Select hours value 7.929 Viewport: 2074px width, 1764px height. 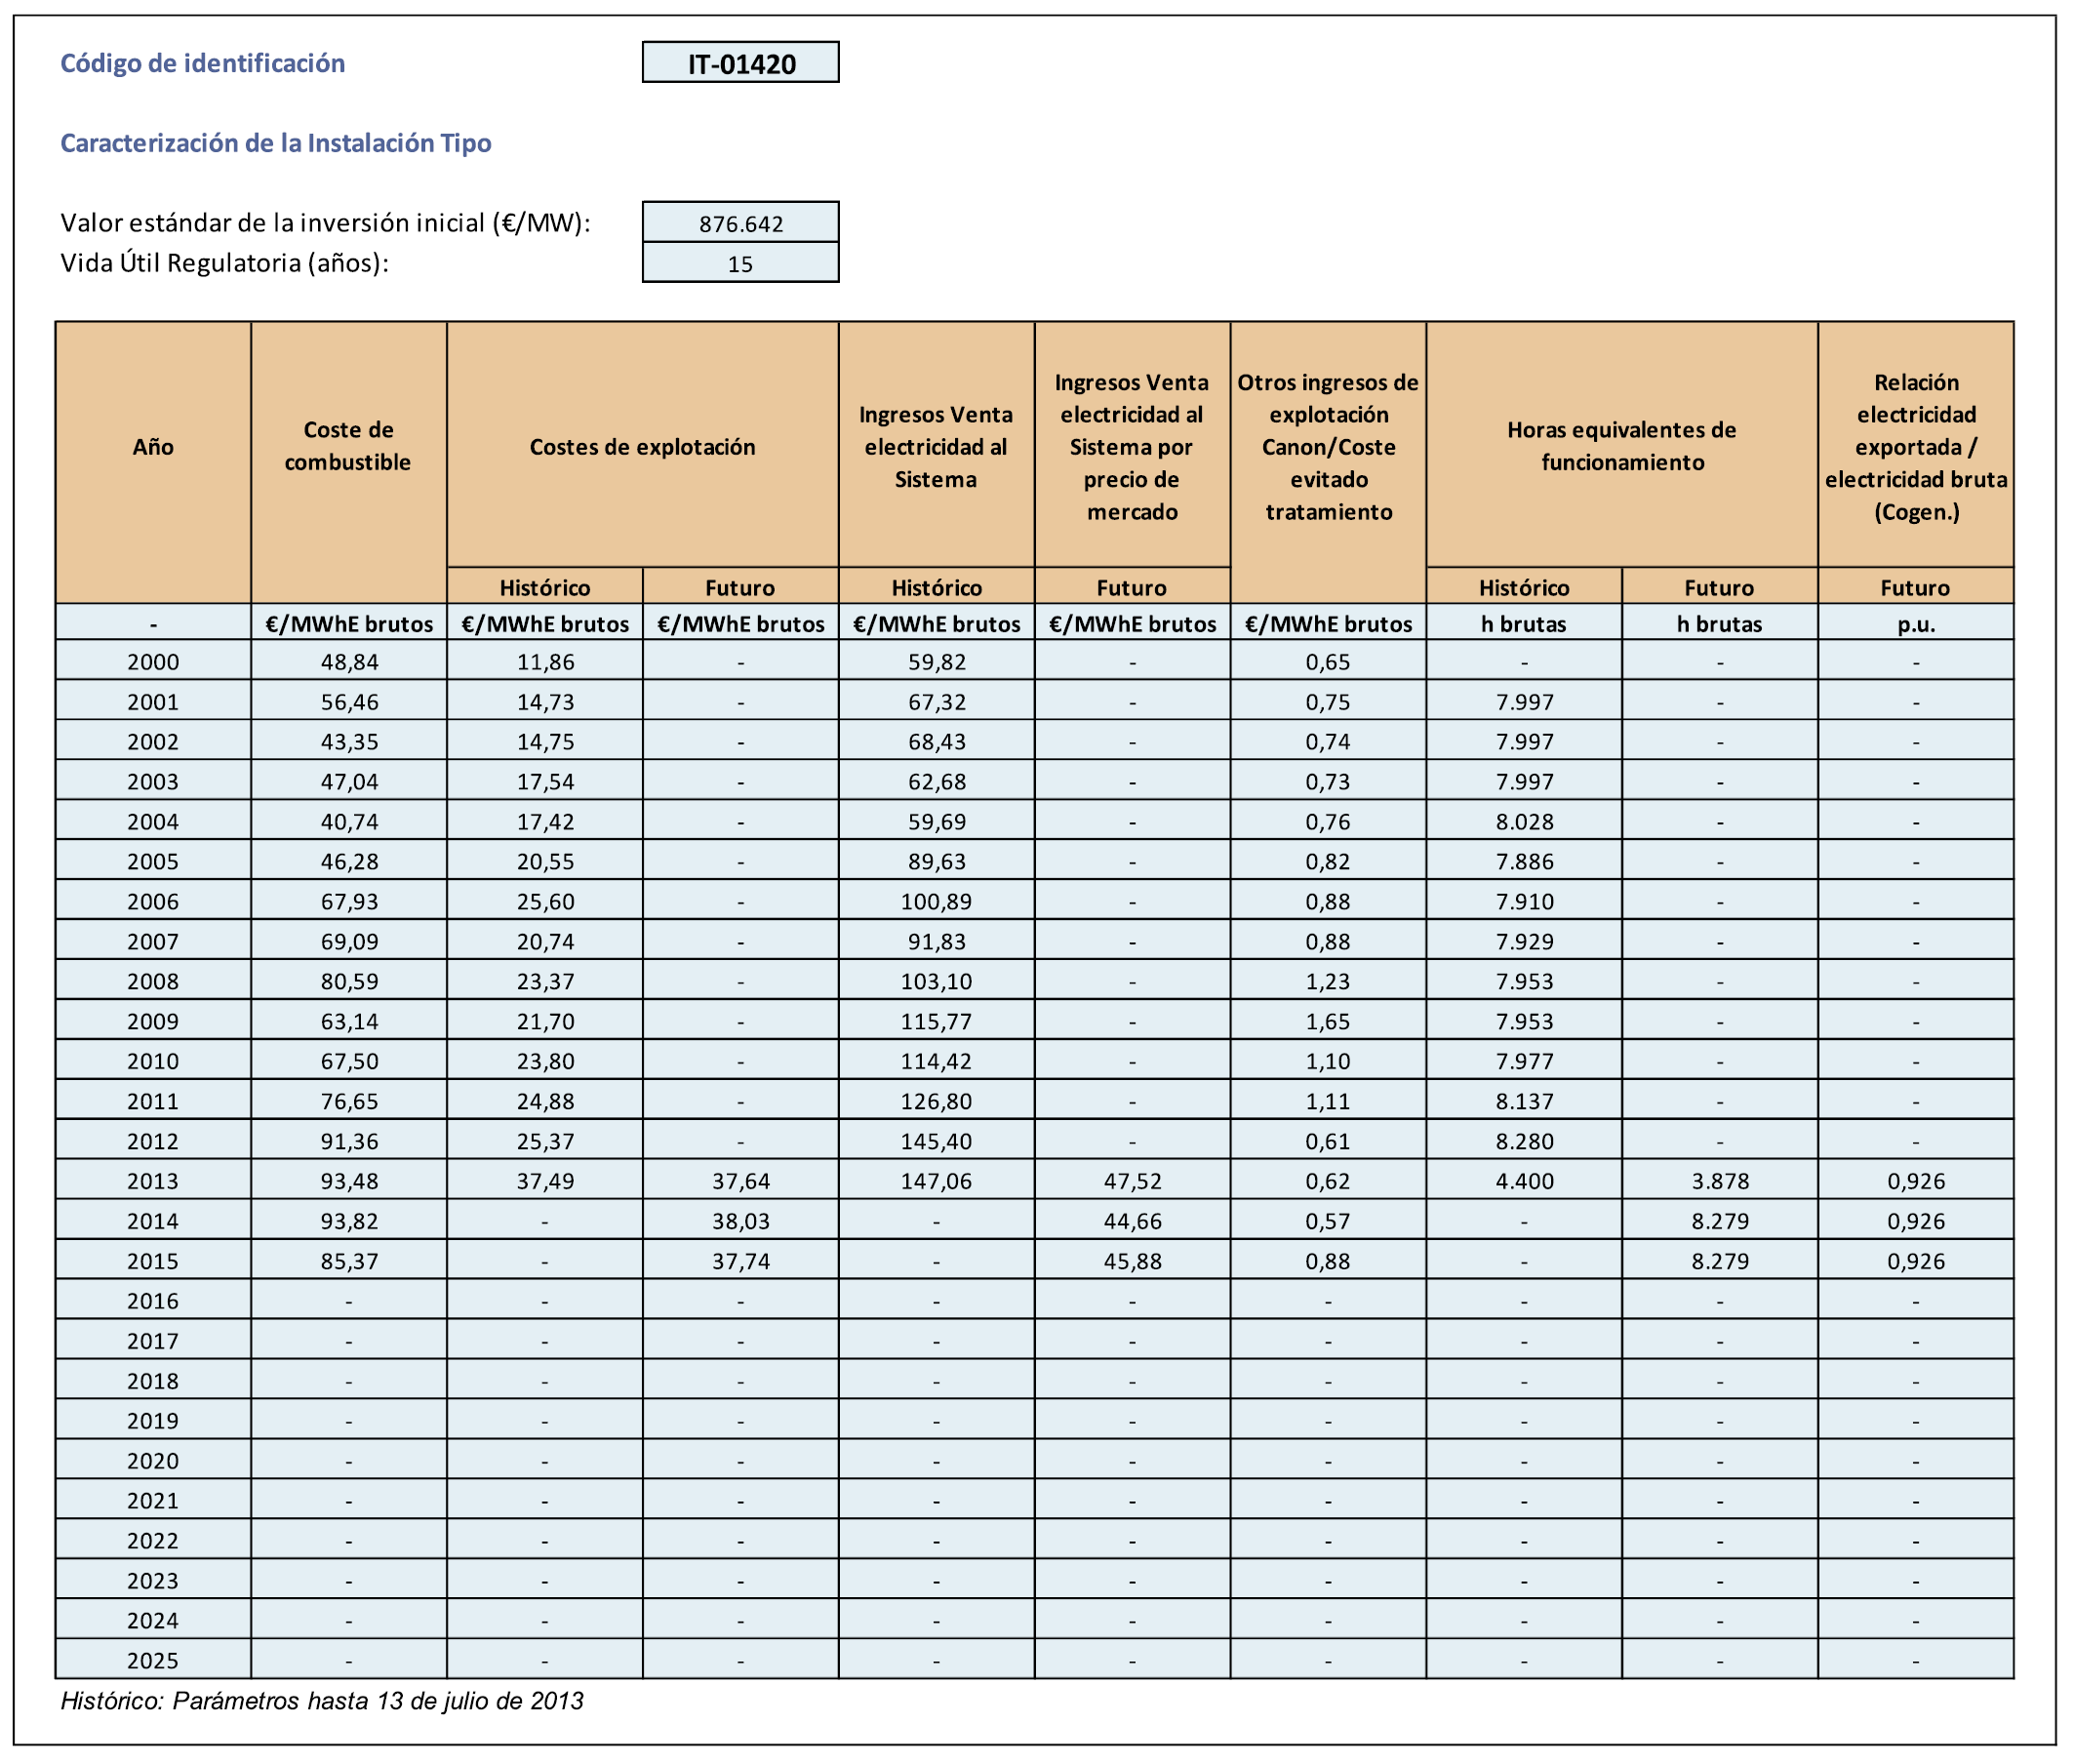(x=1524, y=941)
